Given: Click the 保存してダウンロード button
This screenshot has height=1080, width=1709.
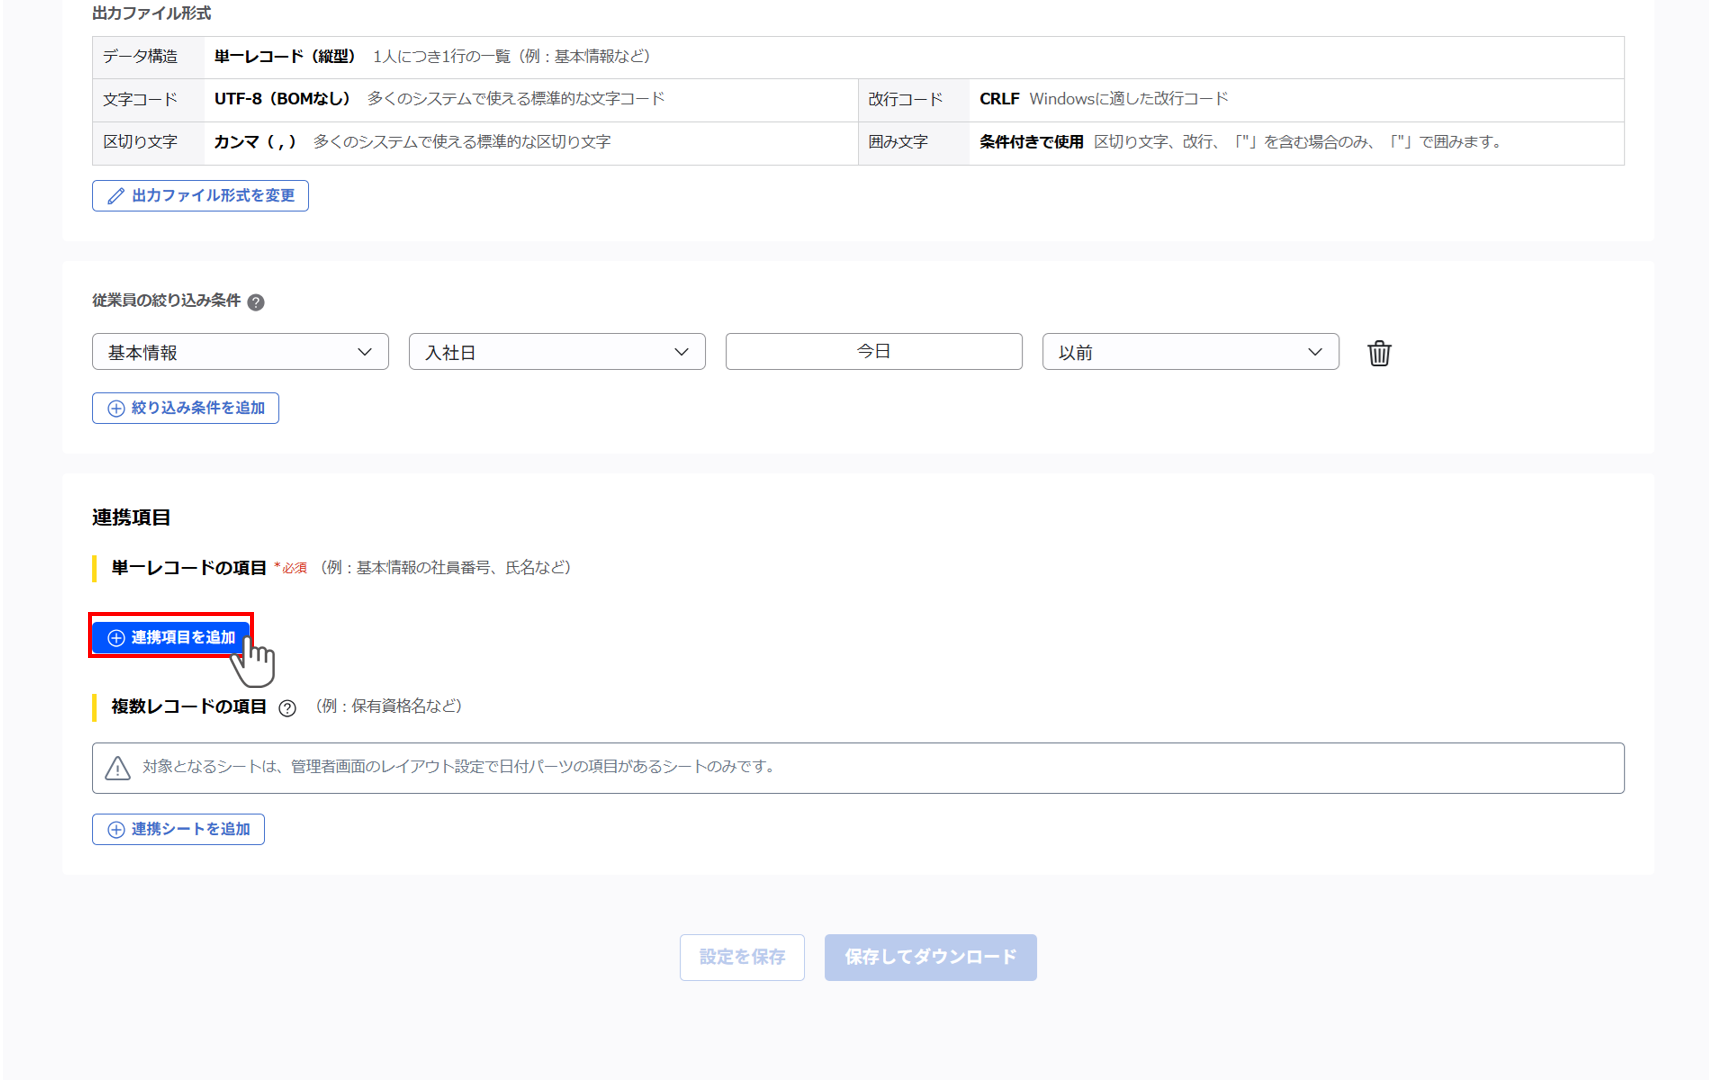Looking at the screenshot, I should [x=930, y=957].
